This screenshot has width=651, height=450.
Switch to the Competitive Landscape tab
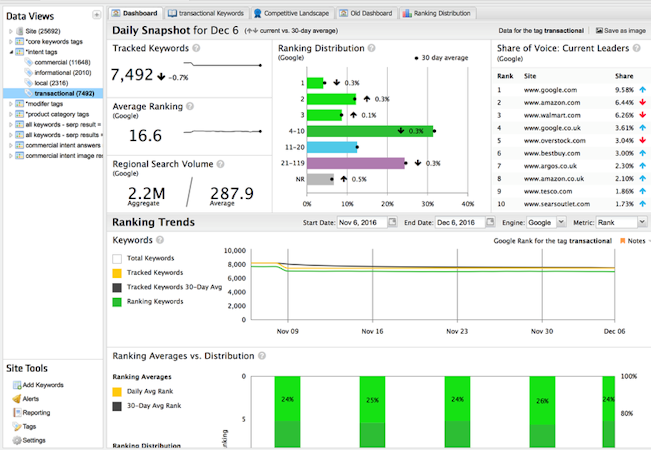[x=292, y=13]
